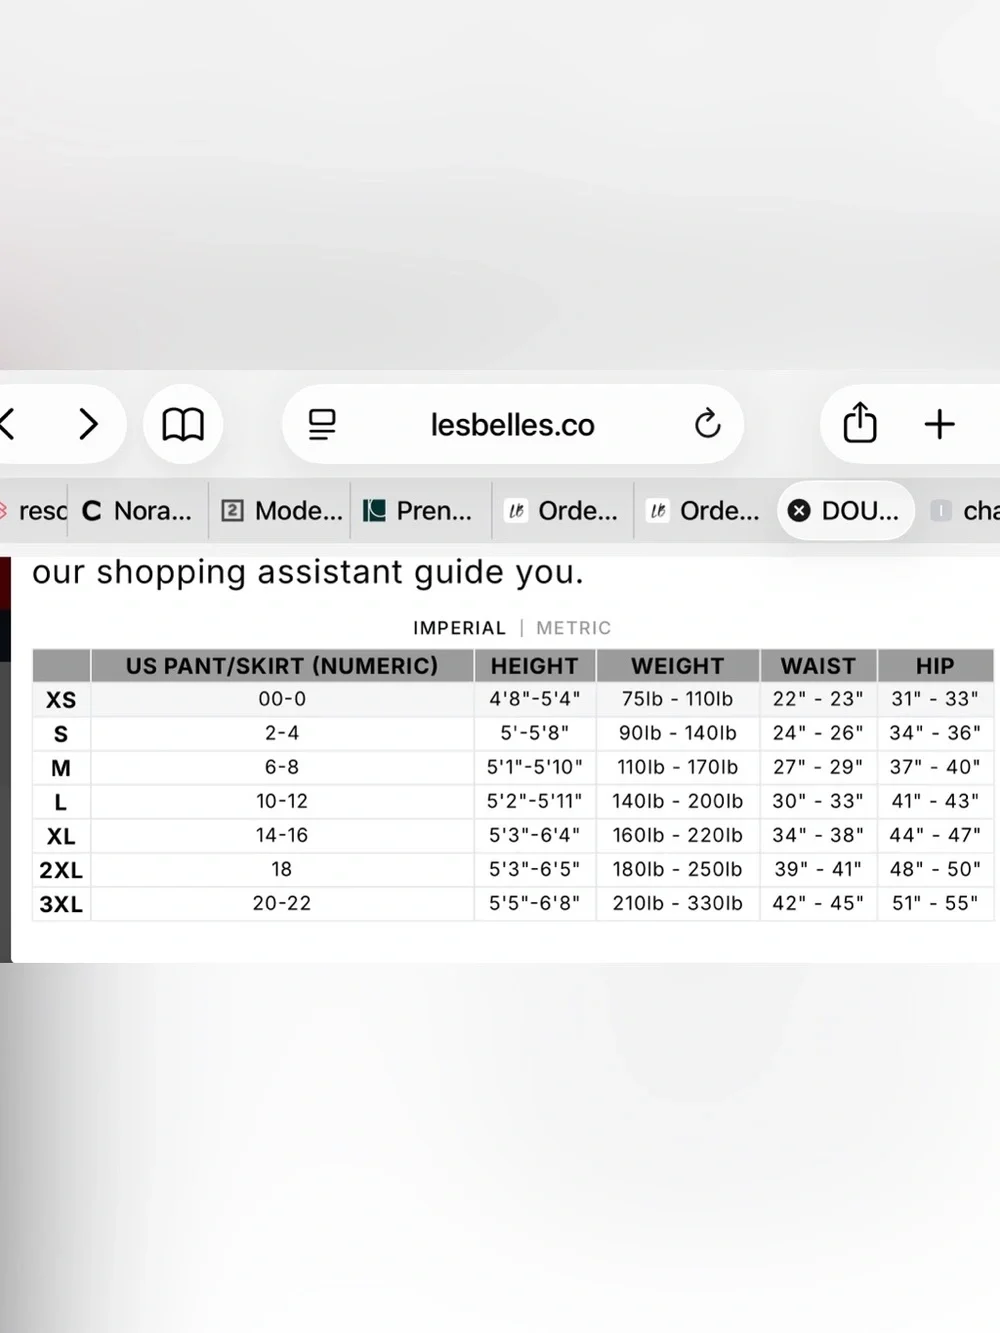Viewport: 1000px width, 1333px height.
Task: Reload the lesbelles.co page
Action: click(708, 424)
